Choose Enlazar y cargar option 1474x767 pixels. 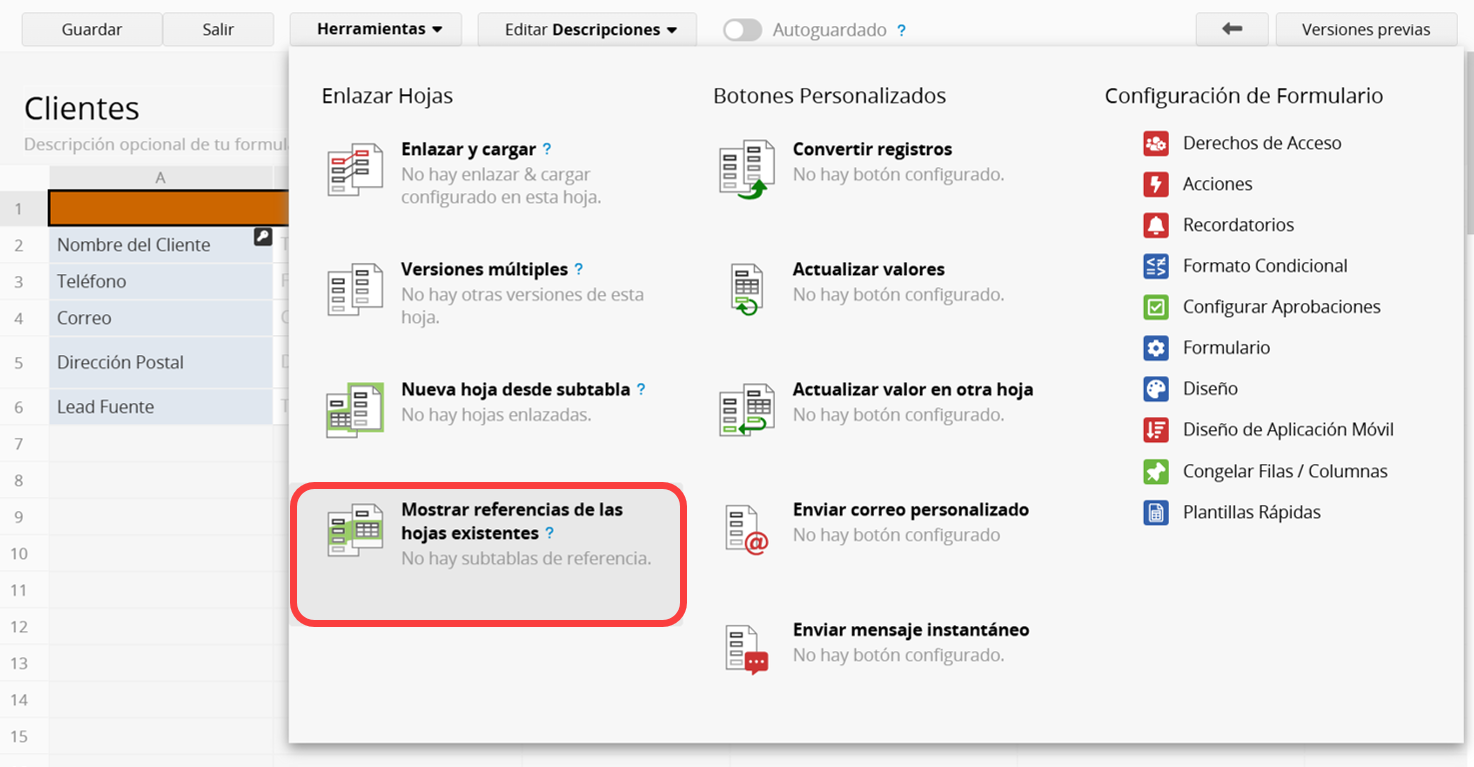click(468, 149)
